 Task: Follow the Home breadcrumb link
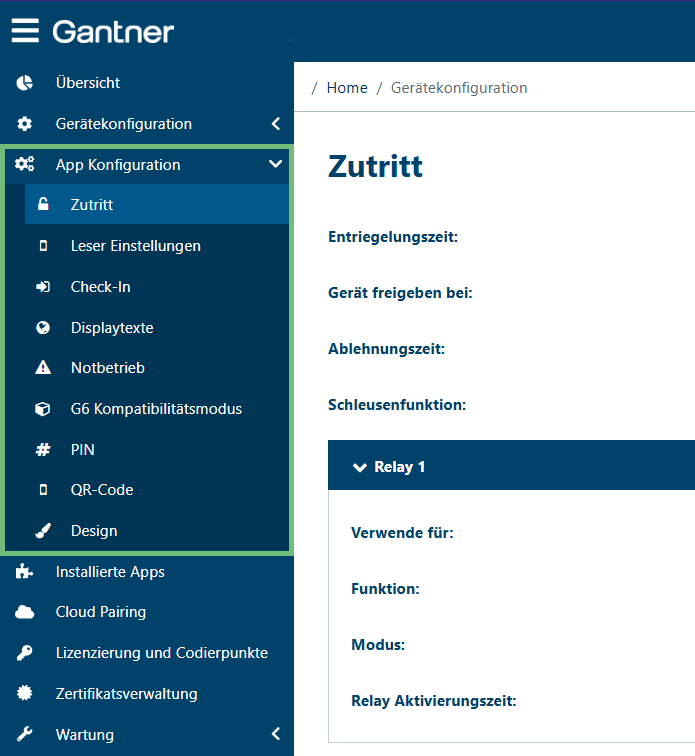(x=347, y=88)
